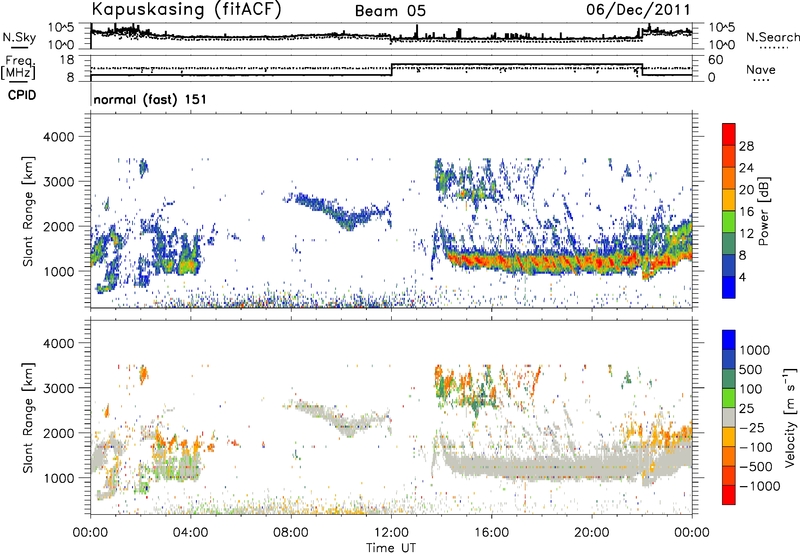
Task: Click the '3000' tick on the velocity panel axis
Action: (58, 388)
